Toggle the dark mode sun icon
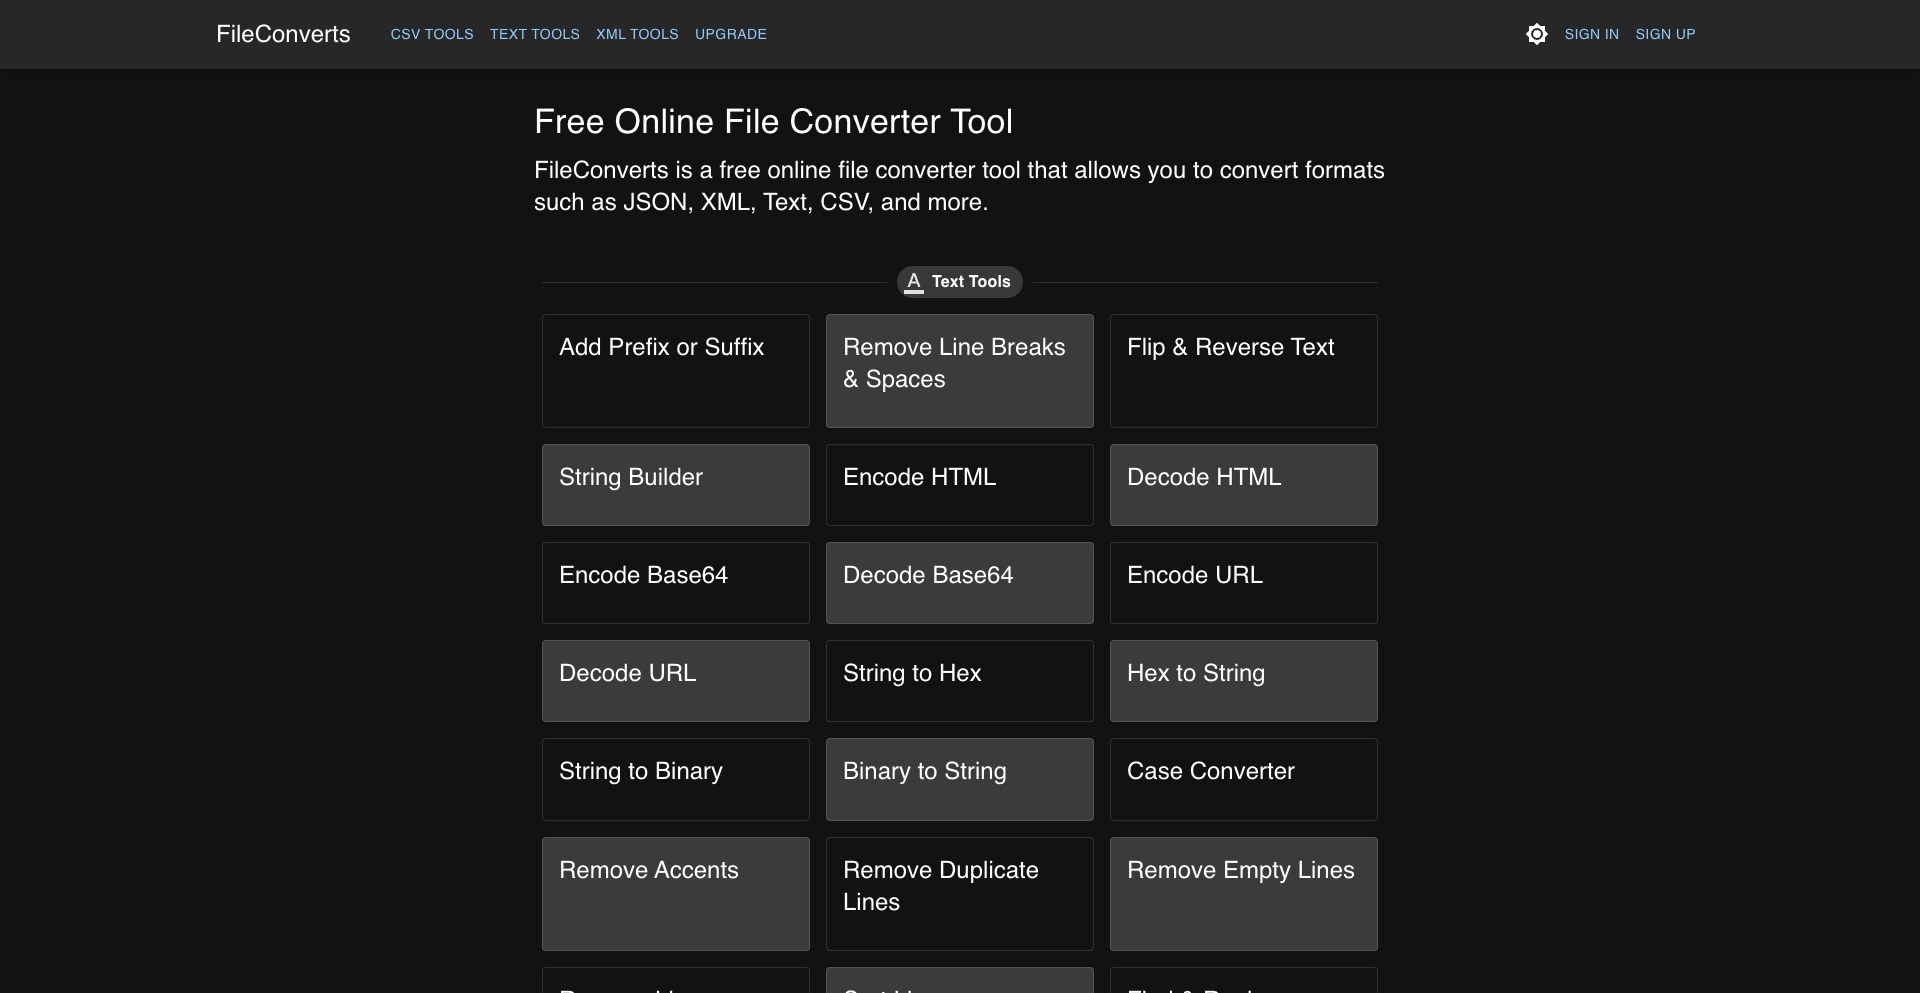This screenshot has width=1920, height=993. tap(1536, 33)
